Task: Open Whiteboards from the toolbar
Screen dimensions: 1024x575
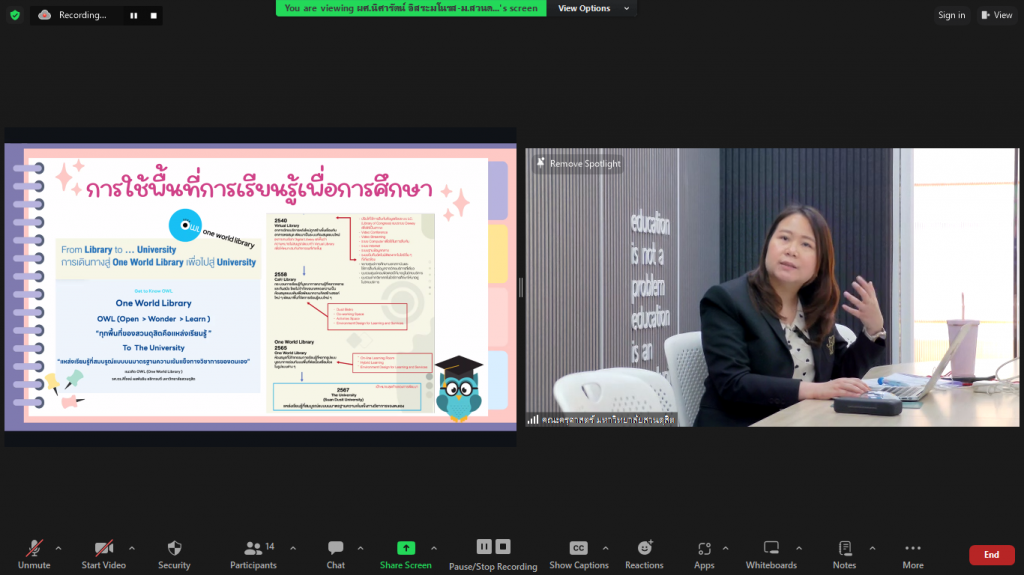Action: [x=771, y=549]
